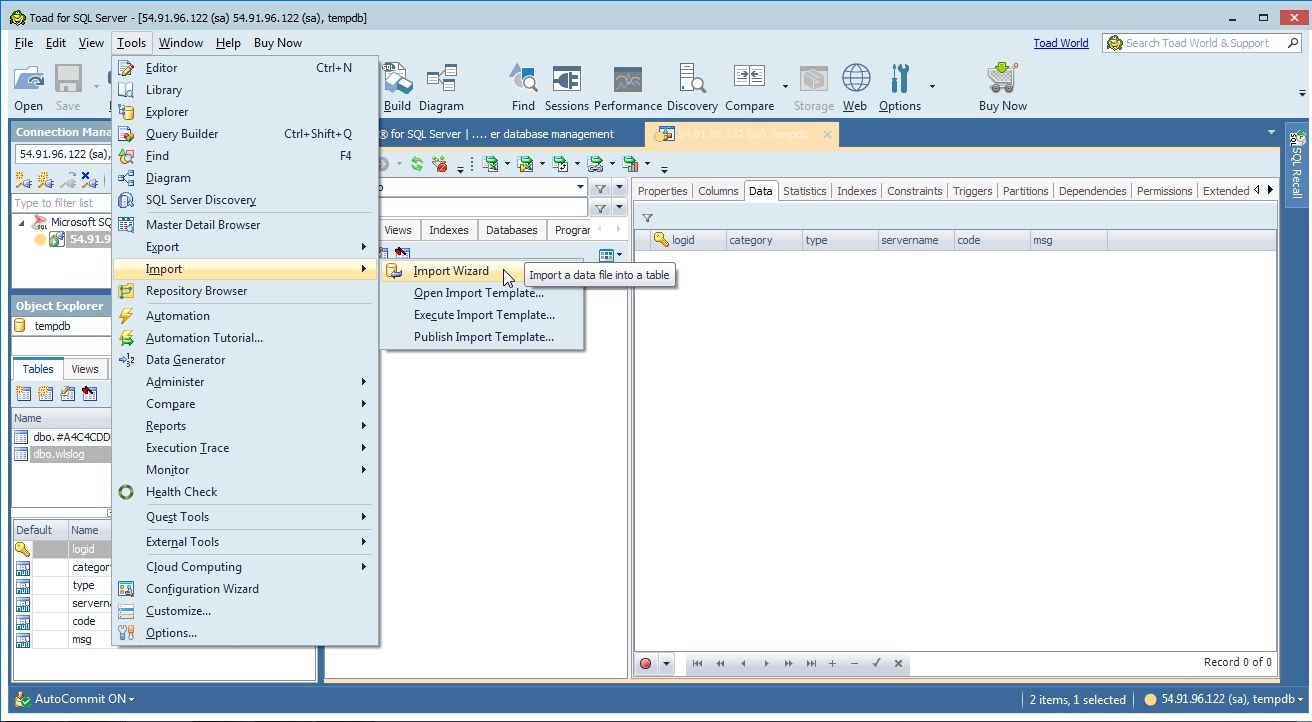Image resolution: width=1312 pixels, height=722 pixels.
Task: Switch to the Statistics tab
Action: tap(804, 191)
